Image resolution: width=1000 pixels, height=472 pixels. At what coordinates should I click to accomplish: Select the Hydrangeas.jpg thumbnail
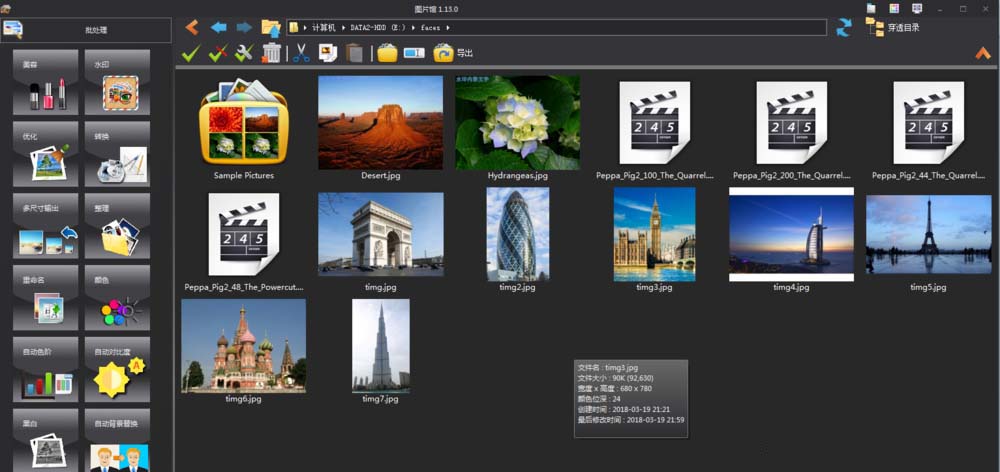click(517, 122)
